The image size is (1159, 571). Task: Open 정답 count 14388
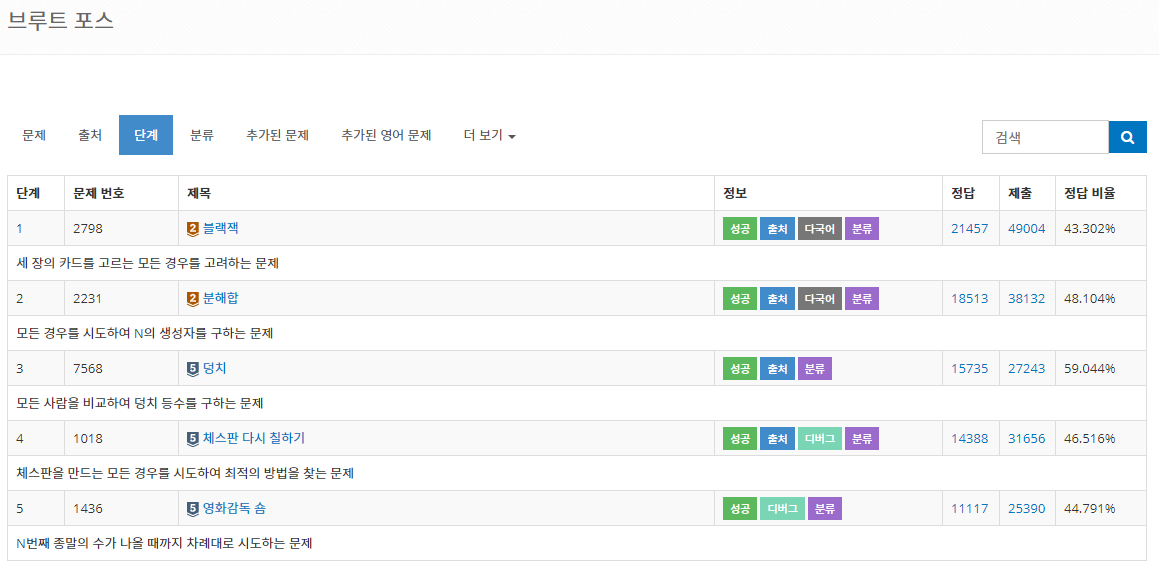click(x=970, y=438)
